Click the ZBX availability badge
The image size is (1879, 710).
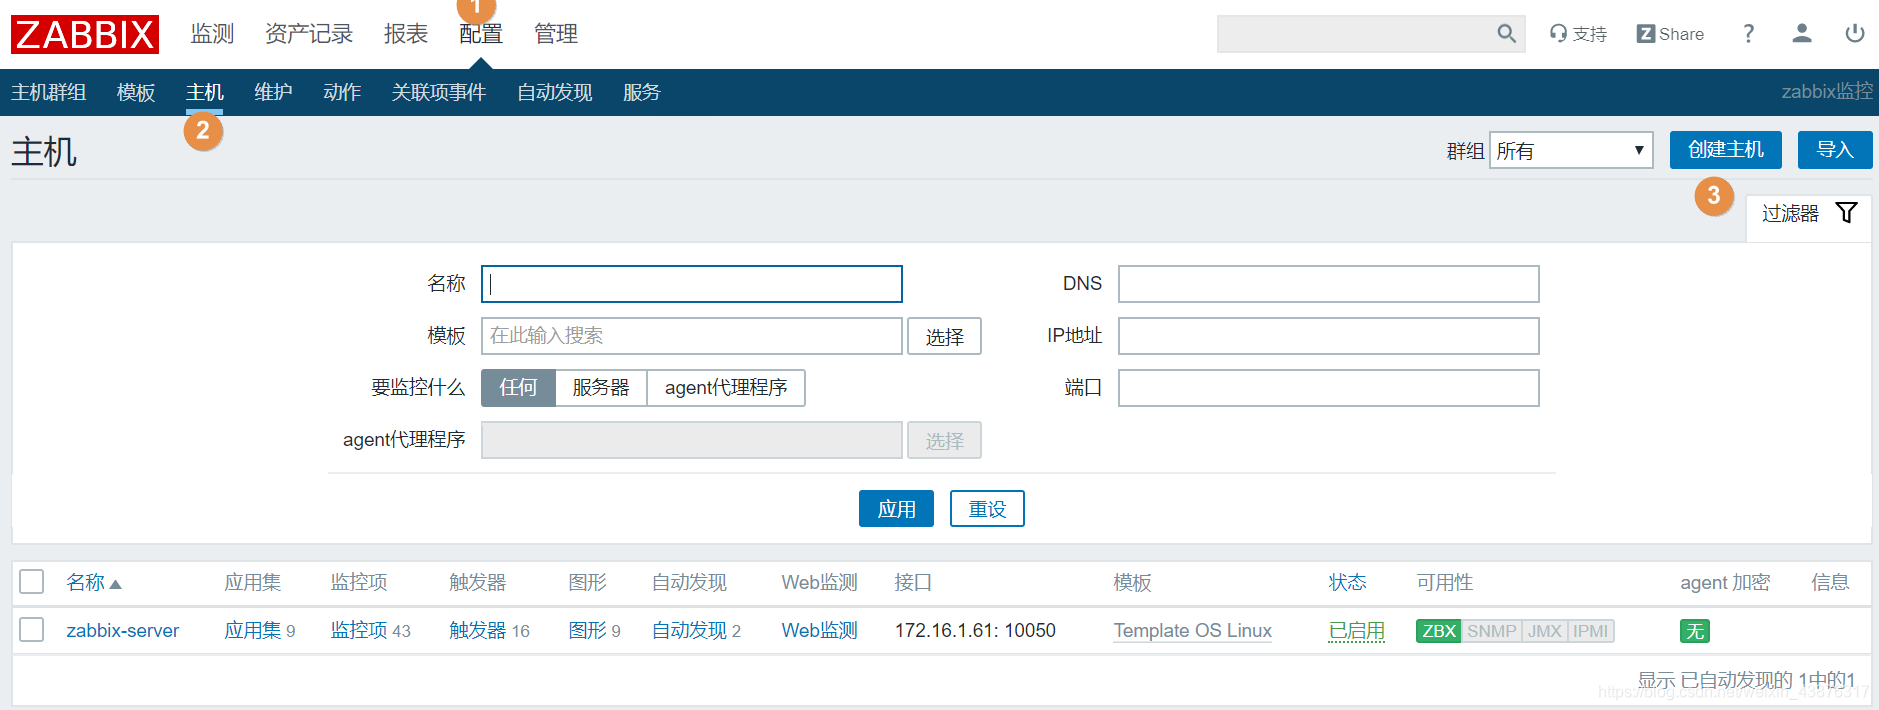[x=1439, y=631]
